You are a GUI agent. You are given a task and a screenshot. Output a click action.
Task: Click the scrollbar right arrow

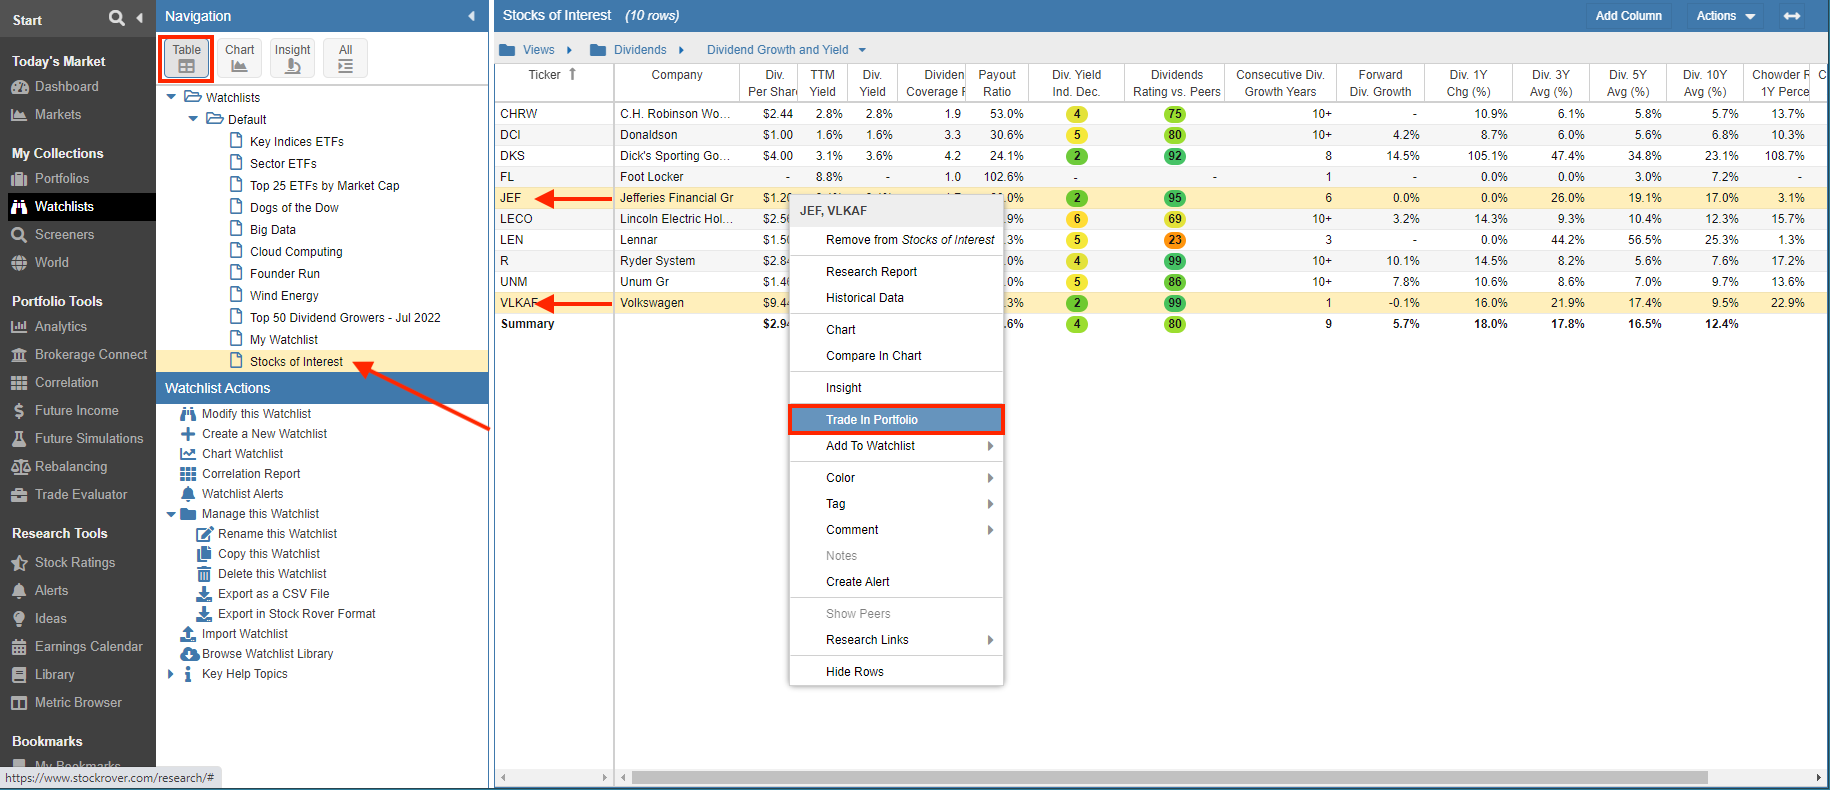point(1818,777)
